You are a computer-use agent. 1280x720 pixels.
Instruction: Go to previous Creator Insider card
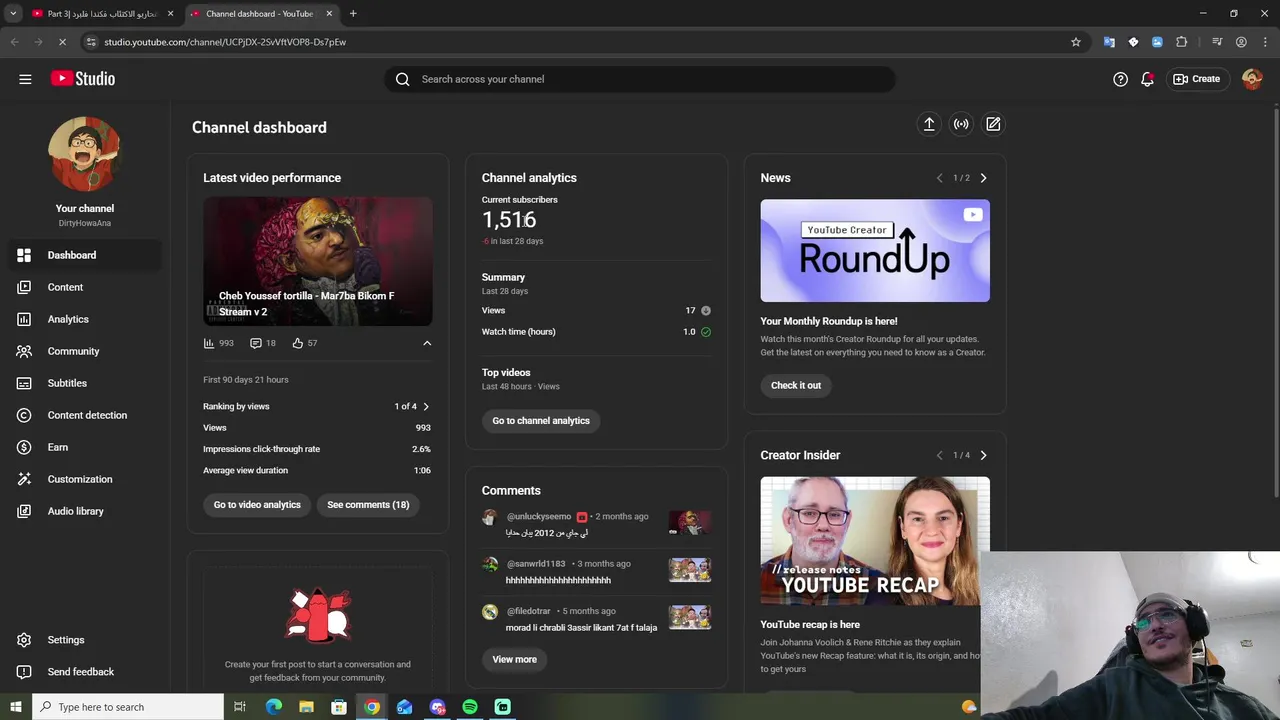pos(939,455)
